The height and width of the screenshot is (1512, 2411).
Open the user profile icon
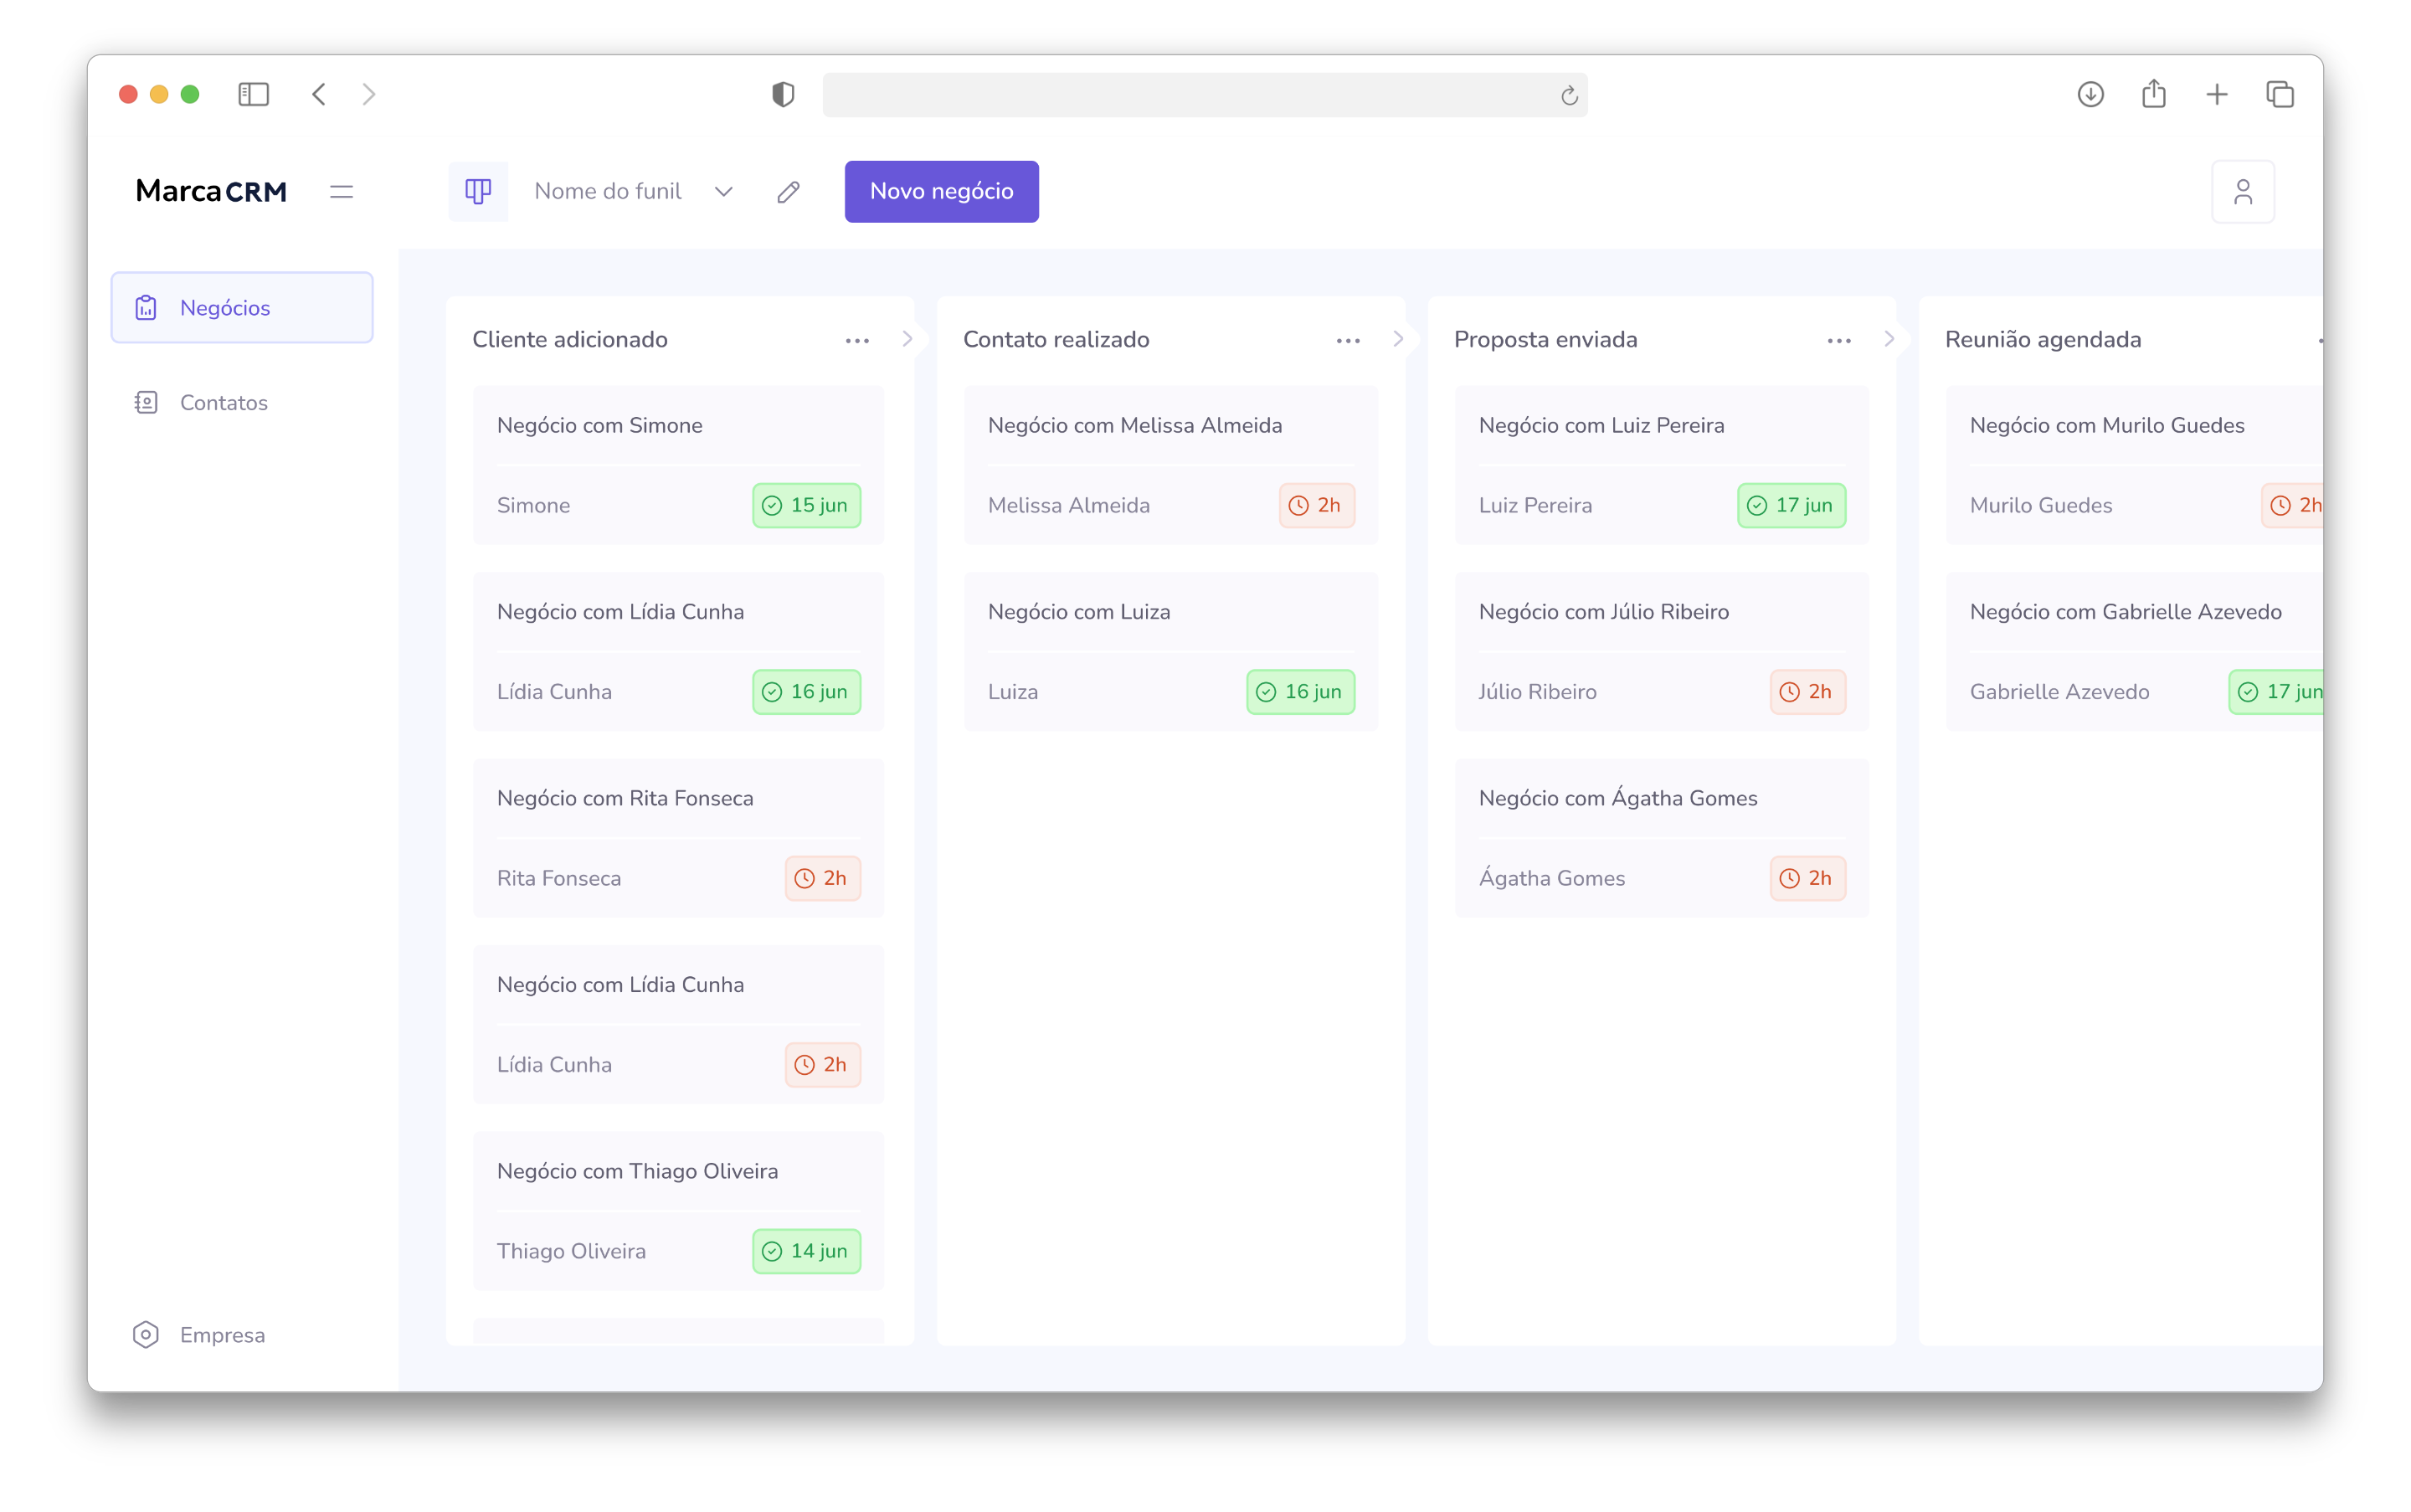(2242, 191)
